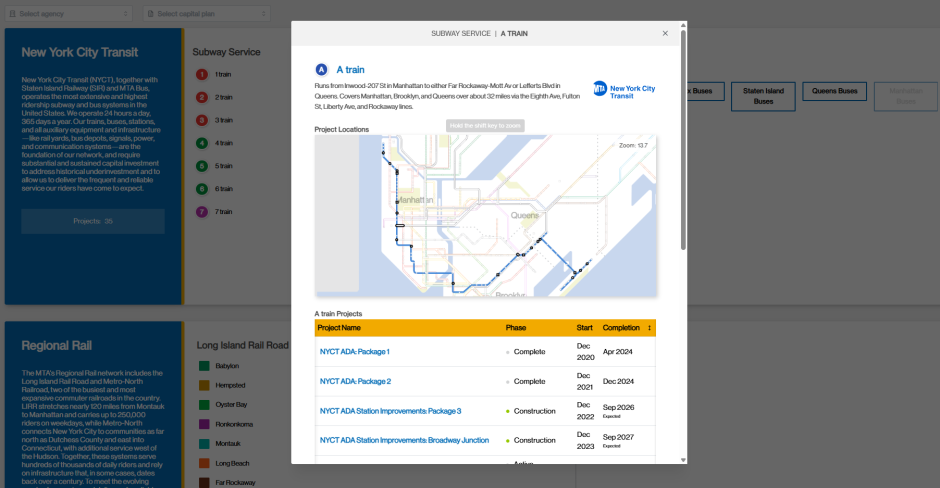The height and width of the screenshot is (488, 940).
Task: Select the 1 train red bullet
Action: coord(202,74)
